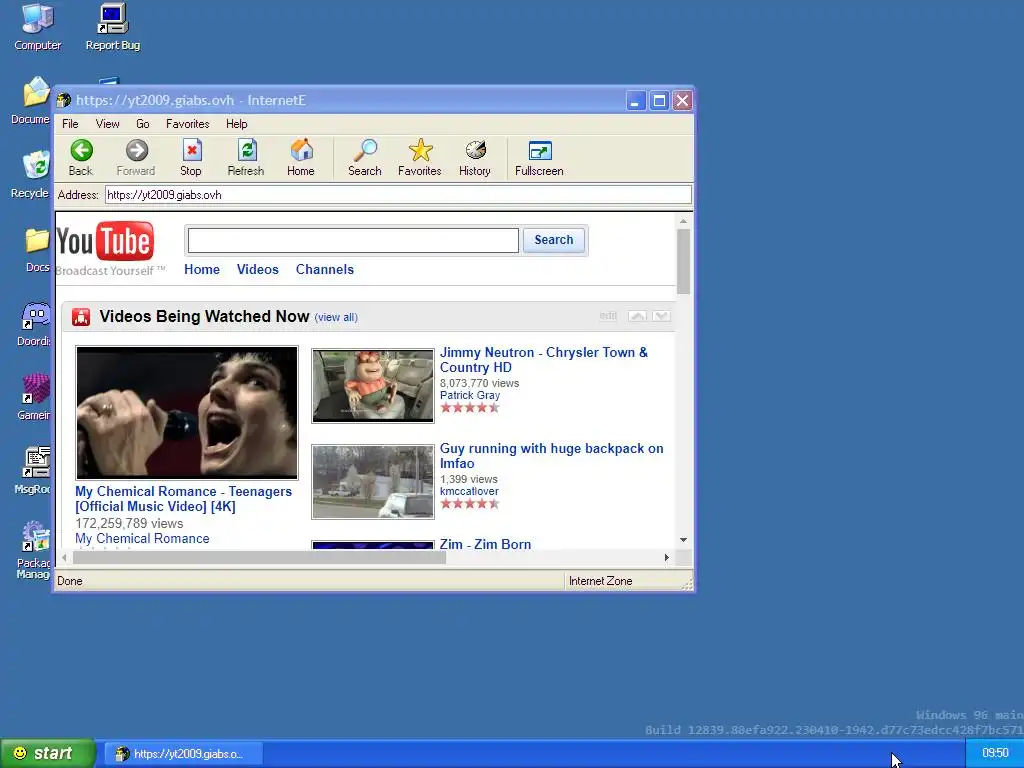The height and width of the screenshot is (768, 1024).
Task: Click the (view all) link
Action: click(336, 317)
